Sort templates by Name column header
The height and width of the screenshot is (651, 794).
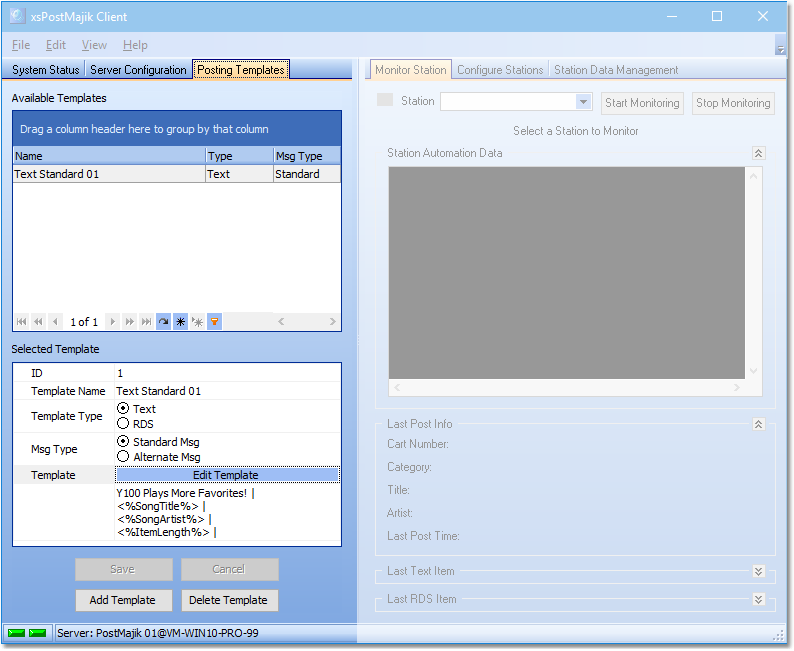click(109, 156)
